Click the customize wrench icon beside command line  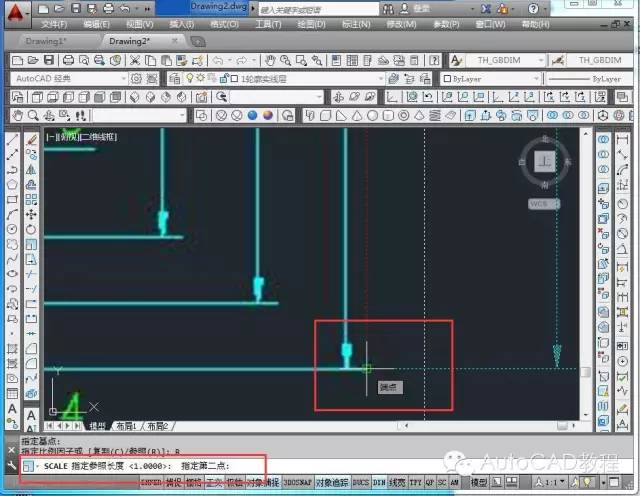click(11, 465)
